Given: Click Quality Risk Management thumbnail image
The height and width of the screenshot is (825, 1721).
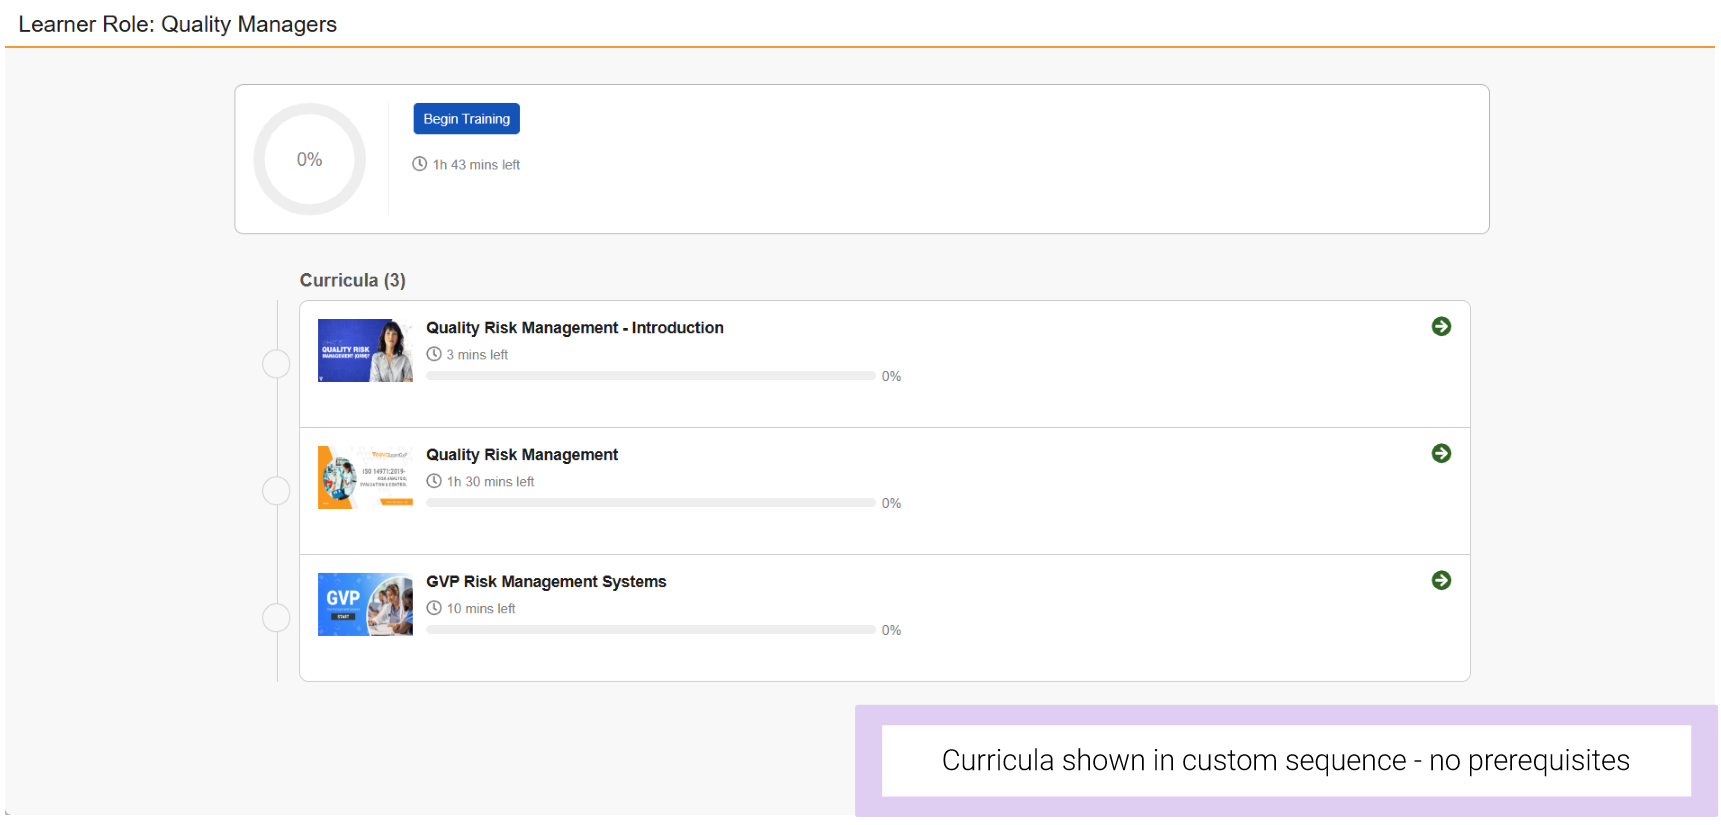Looking at the screenshot, I should pos(365,478).
